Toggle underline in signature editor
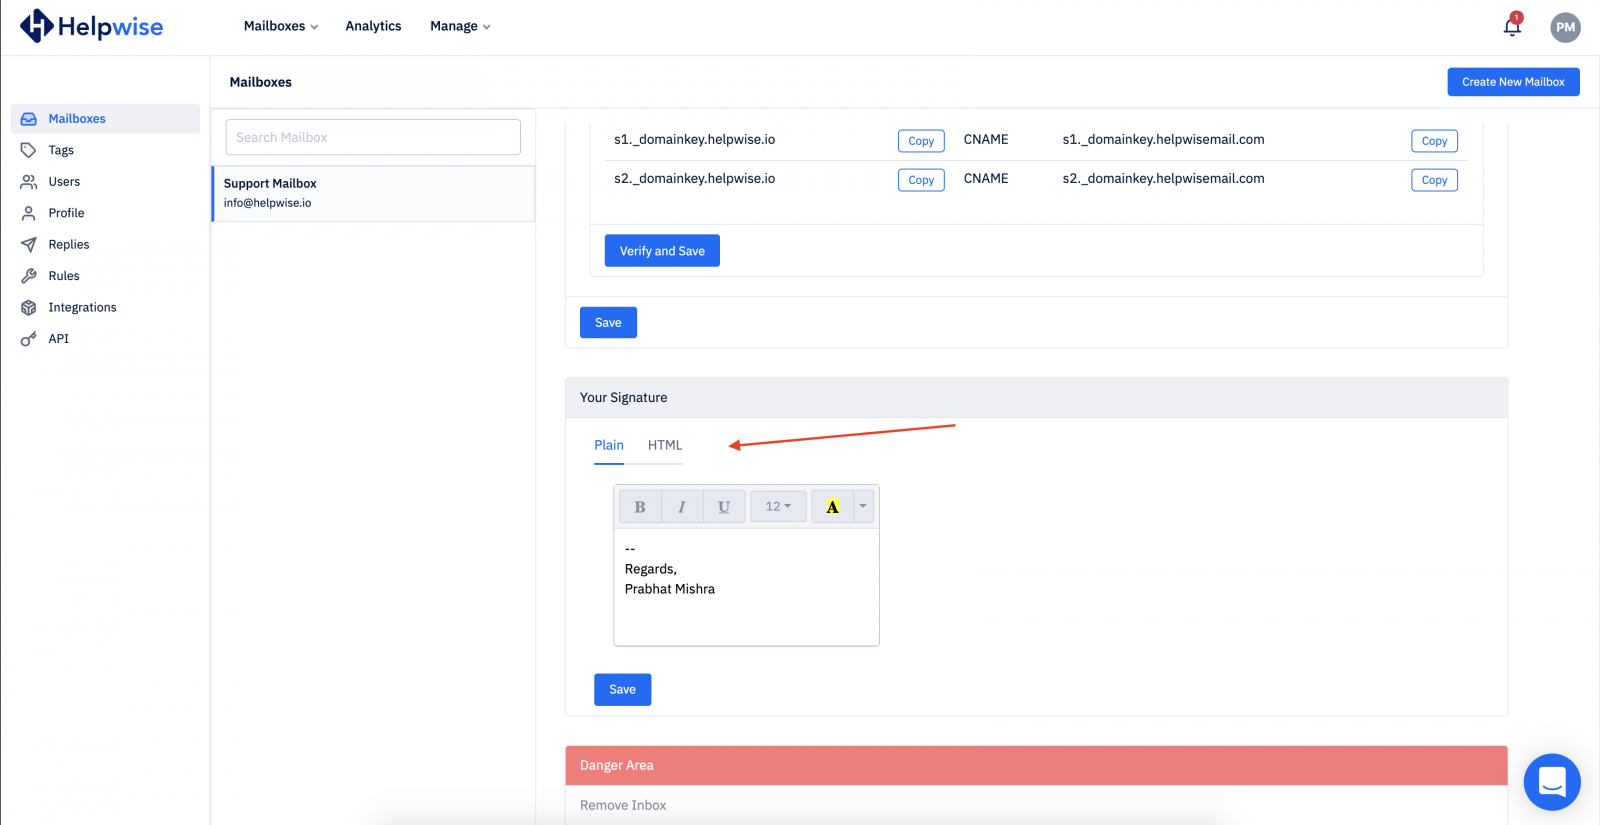 point(724,507)
